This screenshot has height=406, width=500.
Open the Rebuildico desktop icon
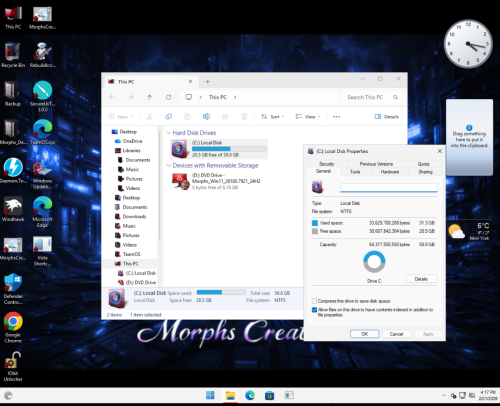click(42, 55)
